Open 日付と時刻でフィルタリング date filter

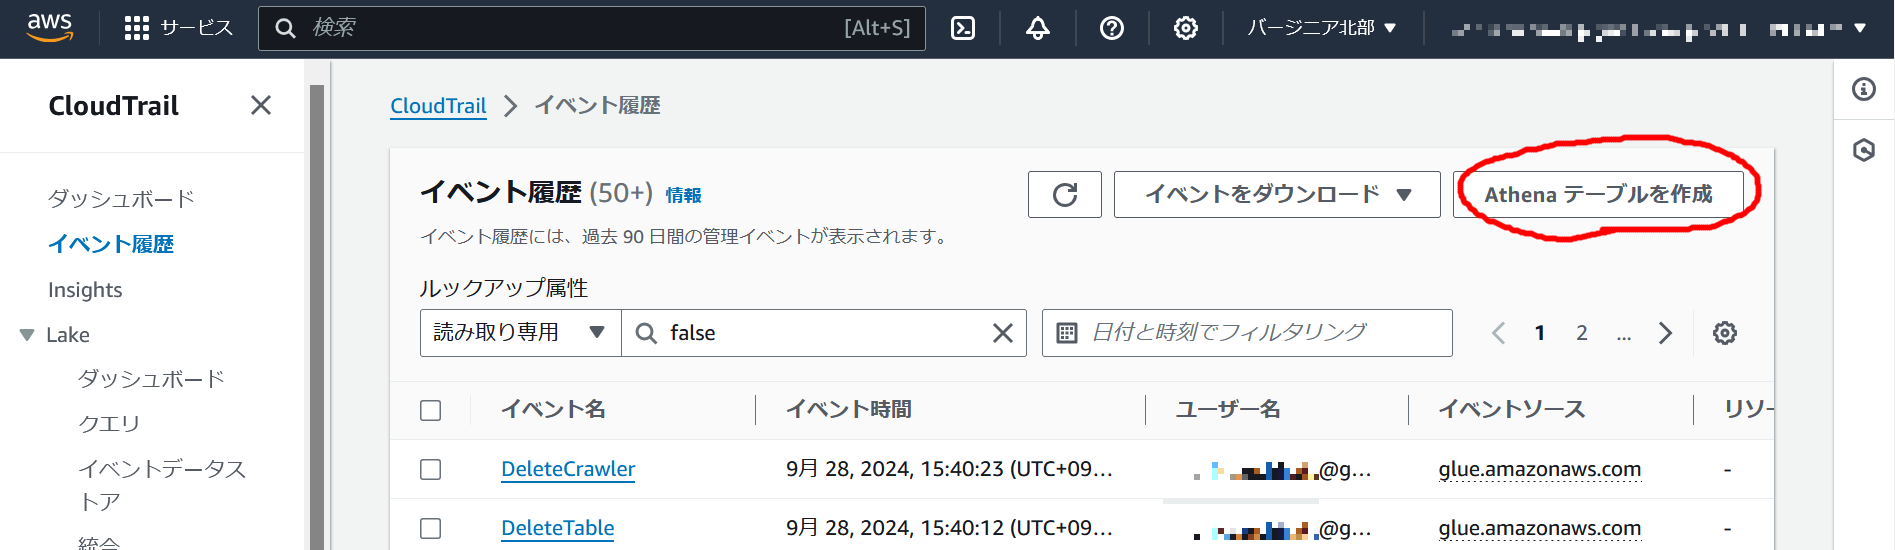[x=1247, y=333]
